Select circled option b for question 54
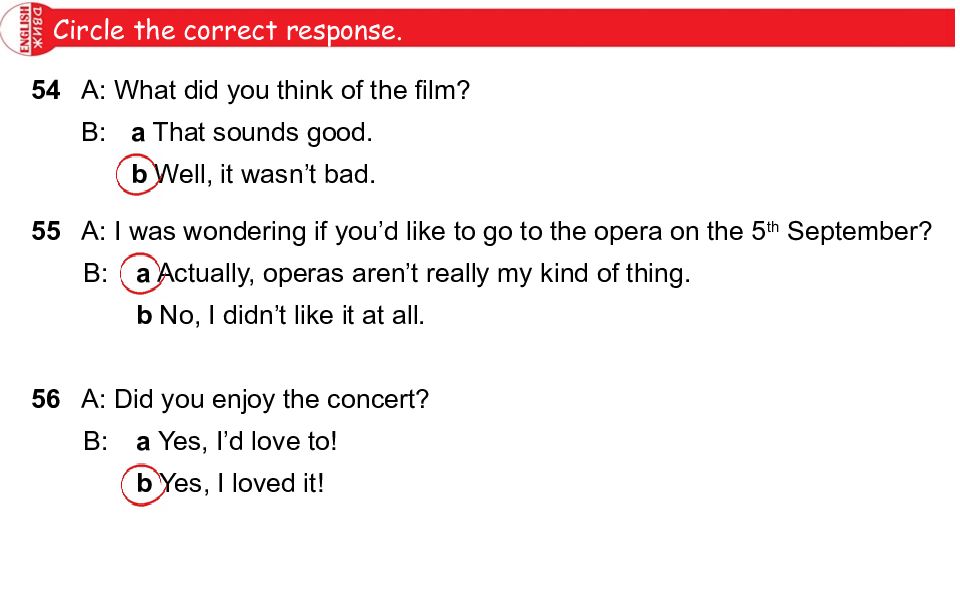Screen dimensions: 960x600 click(246, 174)
